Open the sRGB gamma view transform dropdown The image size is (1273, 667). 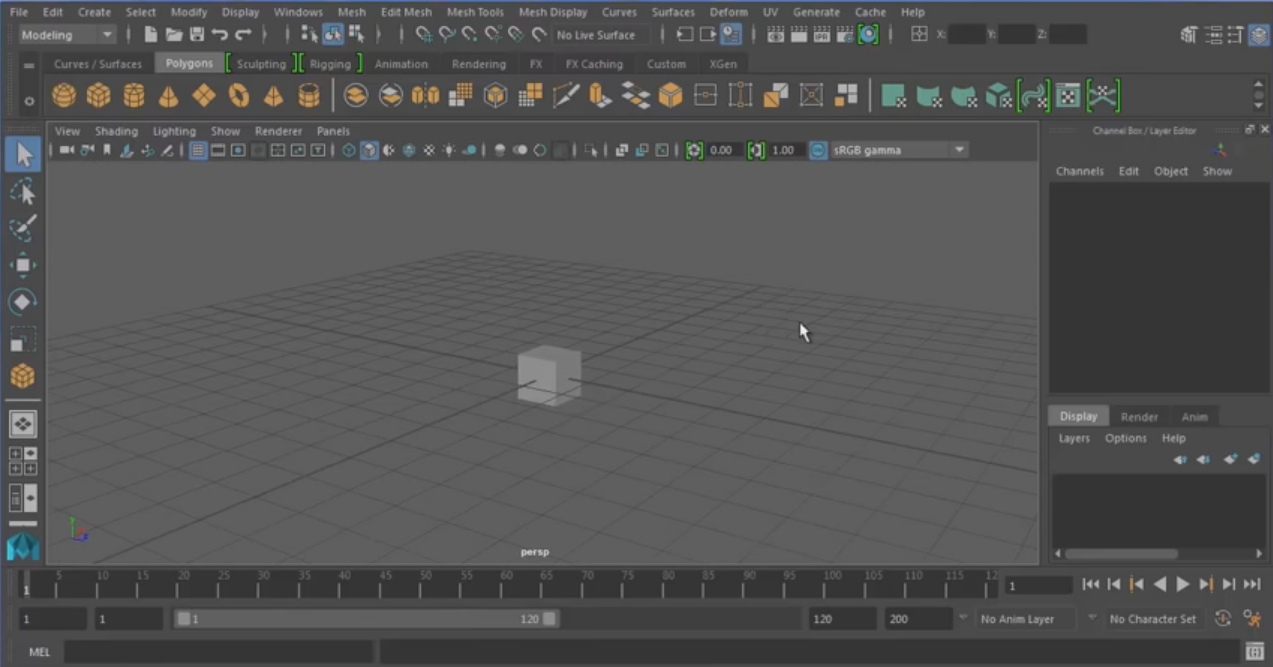click(x=899, y=150)
